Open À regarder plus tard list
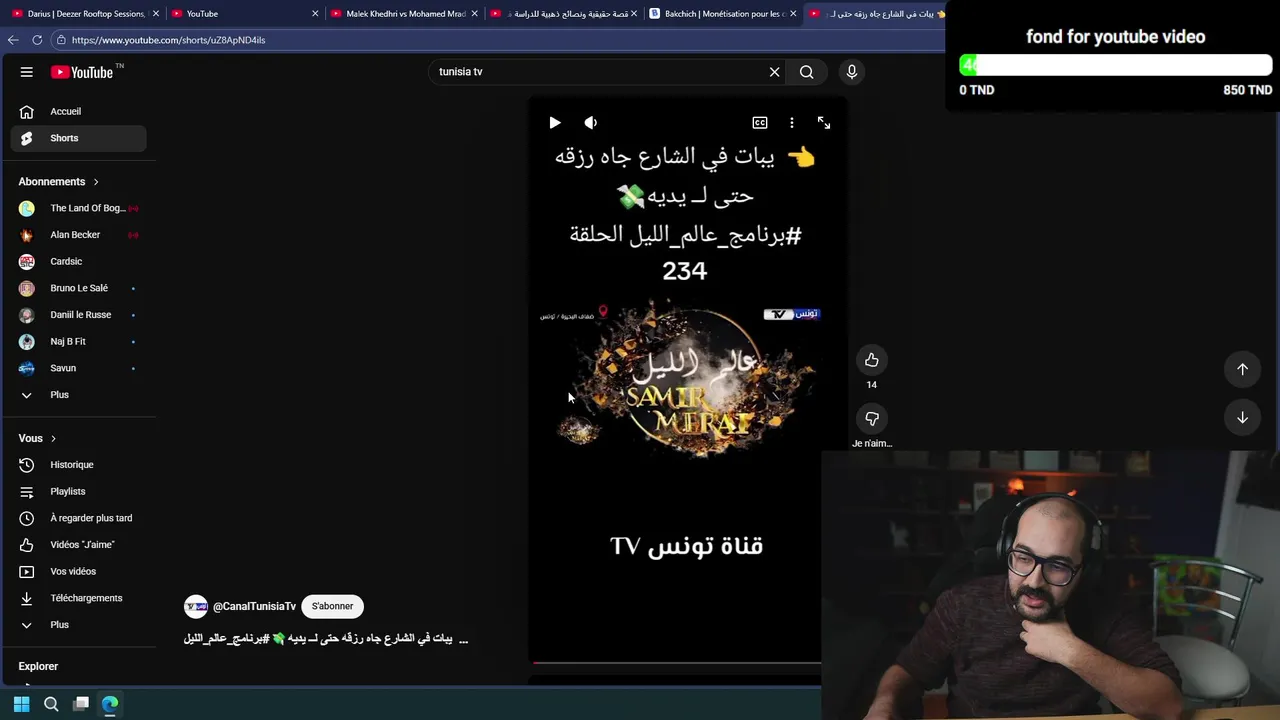Viewport: 1280px width, 720px height. point(78,518)
